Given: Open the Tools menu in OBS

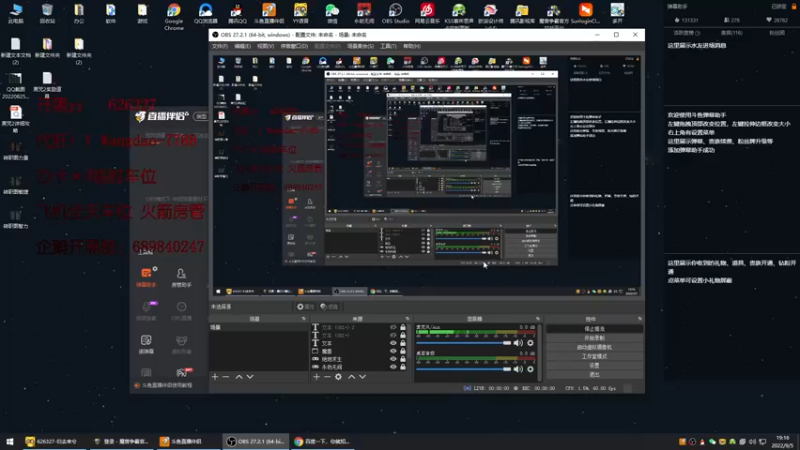Looking at the screenshot, I should [x=388, y=46].
